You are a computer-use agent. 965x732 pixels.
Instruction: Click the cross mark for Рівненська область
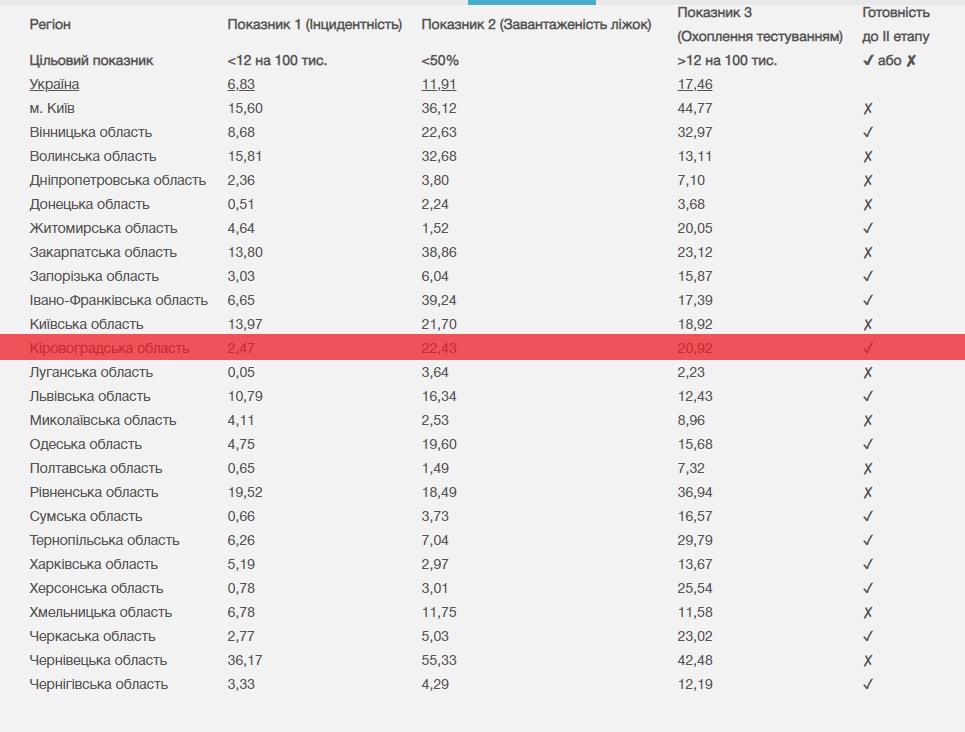tap(868, 493)
